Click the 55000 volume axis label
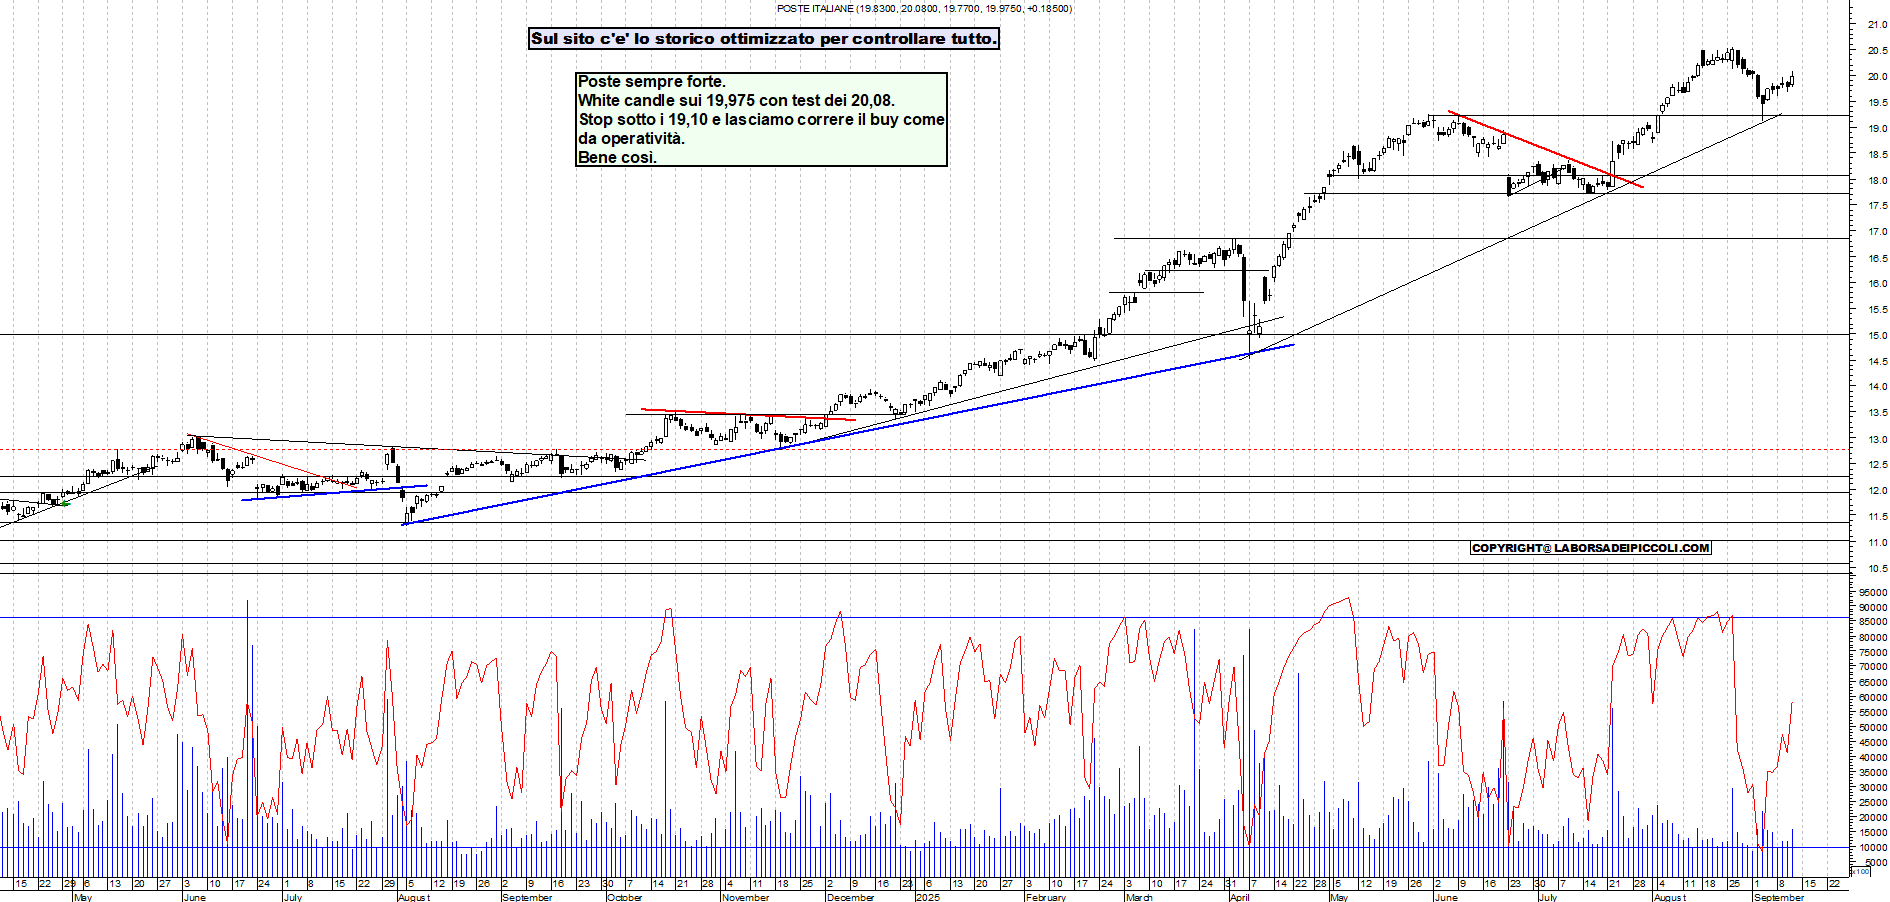 [x=1873, y=713]
